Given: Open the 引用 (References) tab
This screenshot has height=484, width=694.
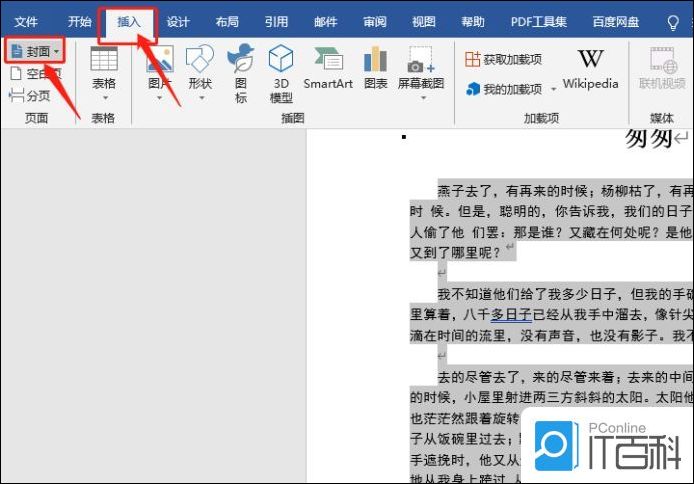Looking at the screenshot, I should point(276,22).
